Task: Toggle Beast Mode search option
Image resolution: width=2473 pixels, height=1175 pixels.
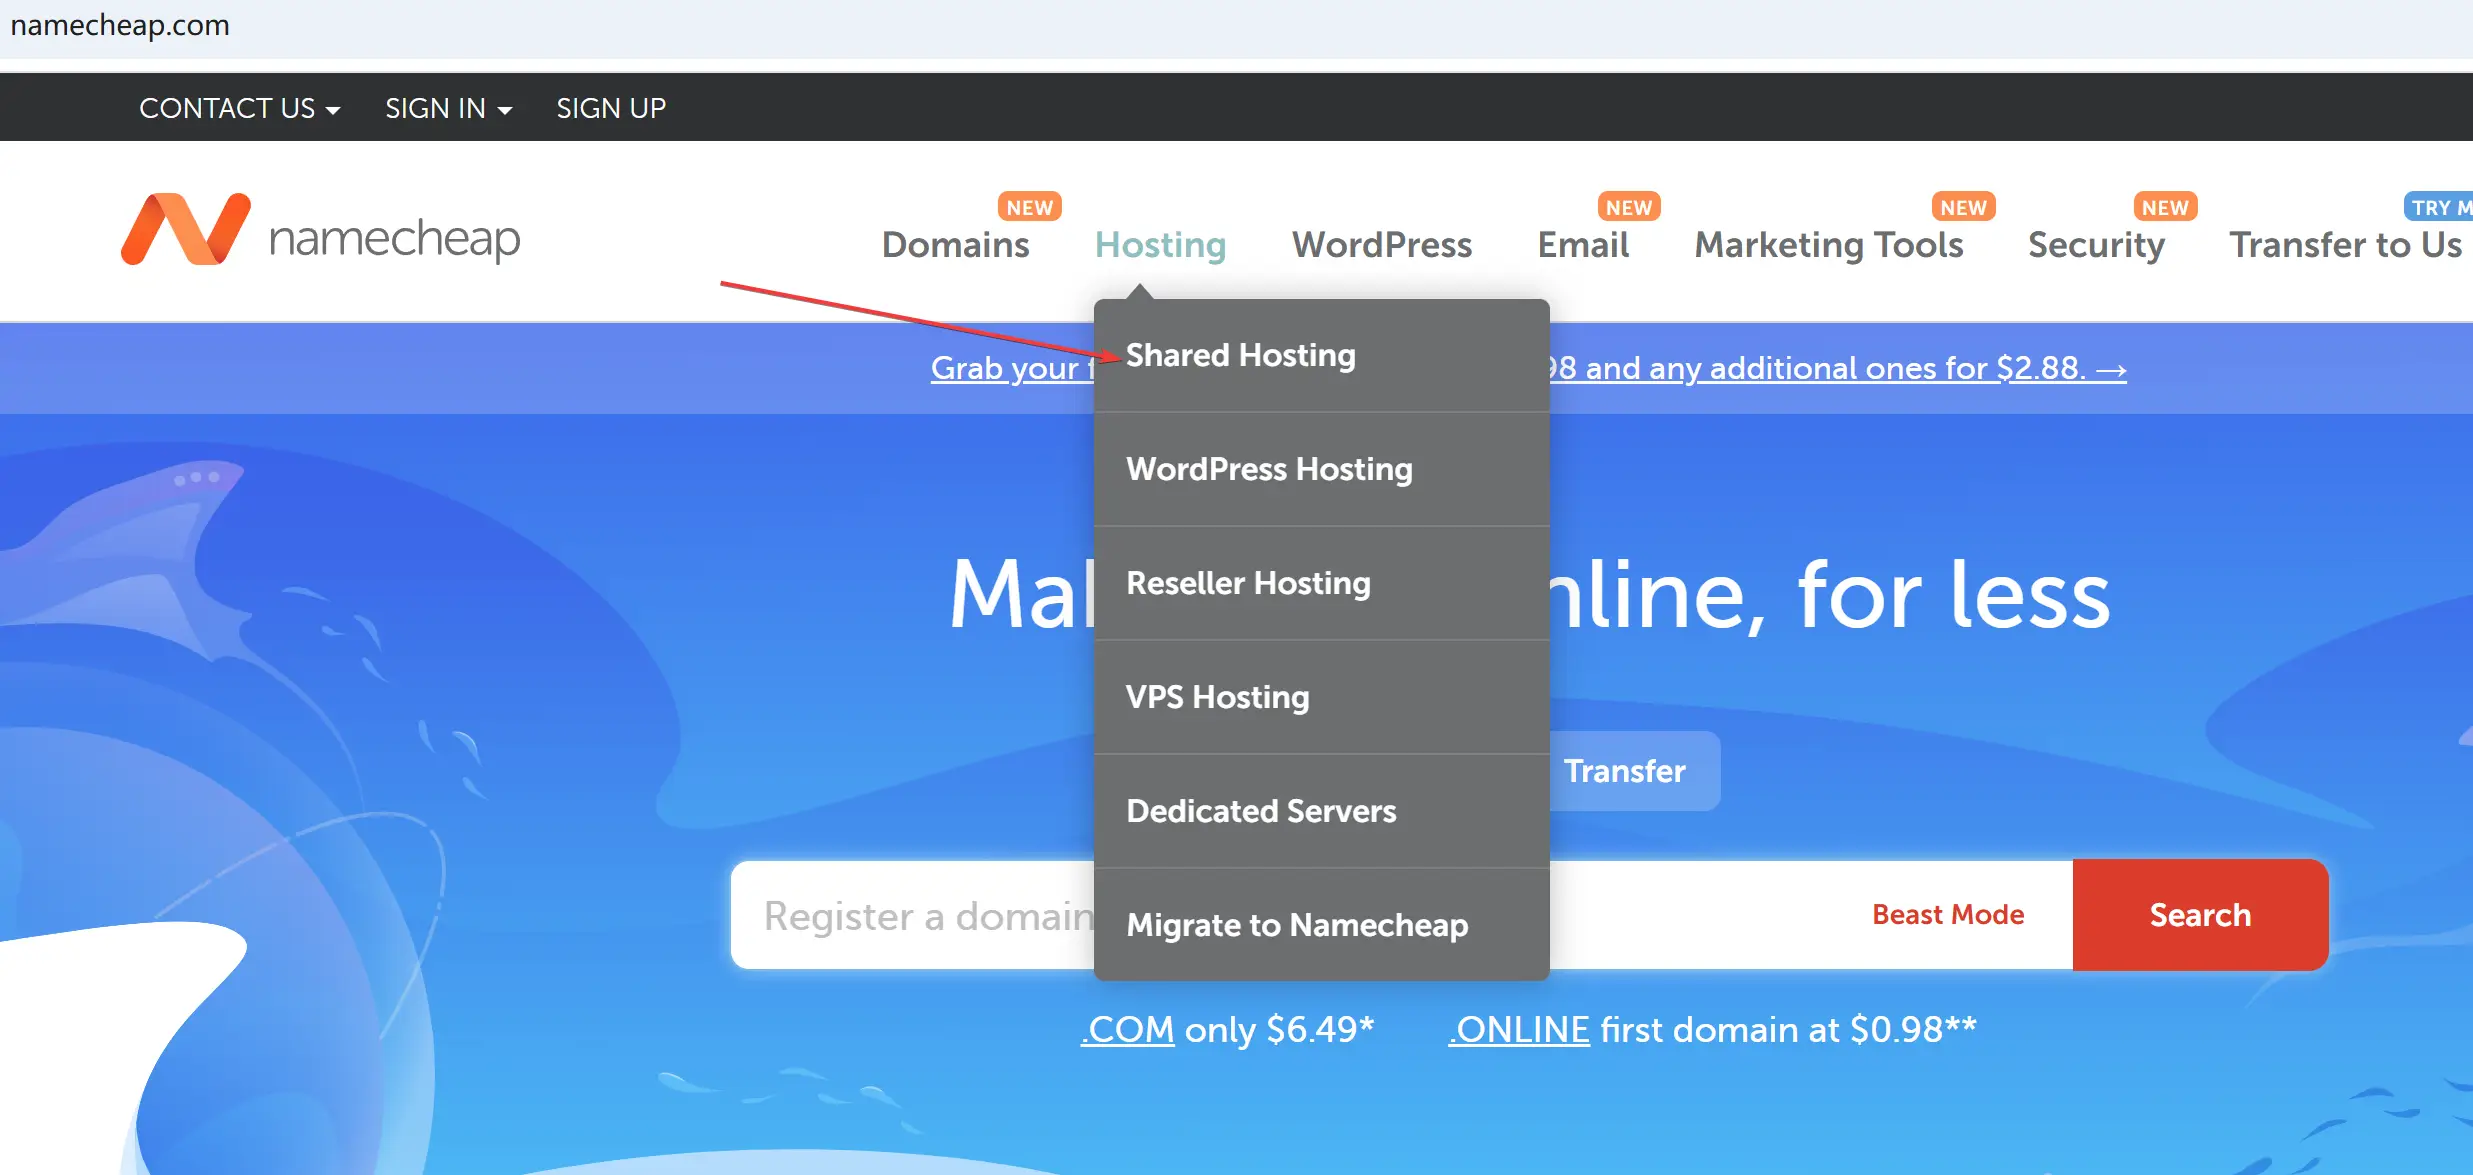Action: 1948,915
